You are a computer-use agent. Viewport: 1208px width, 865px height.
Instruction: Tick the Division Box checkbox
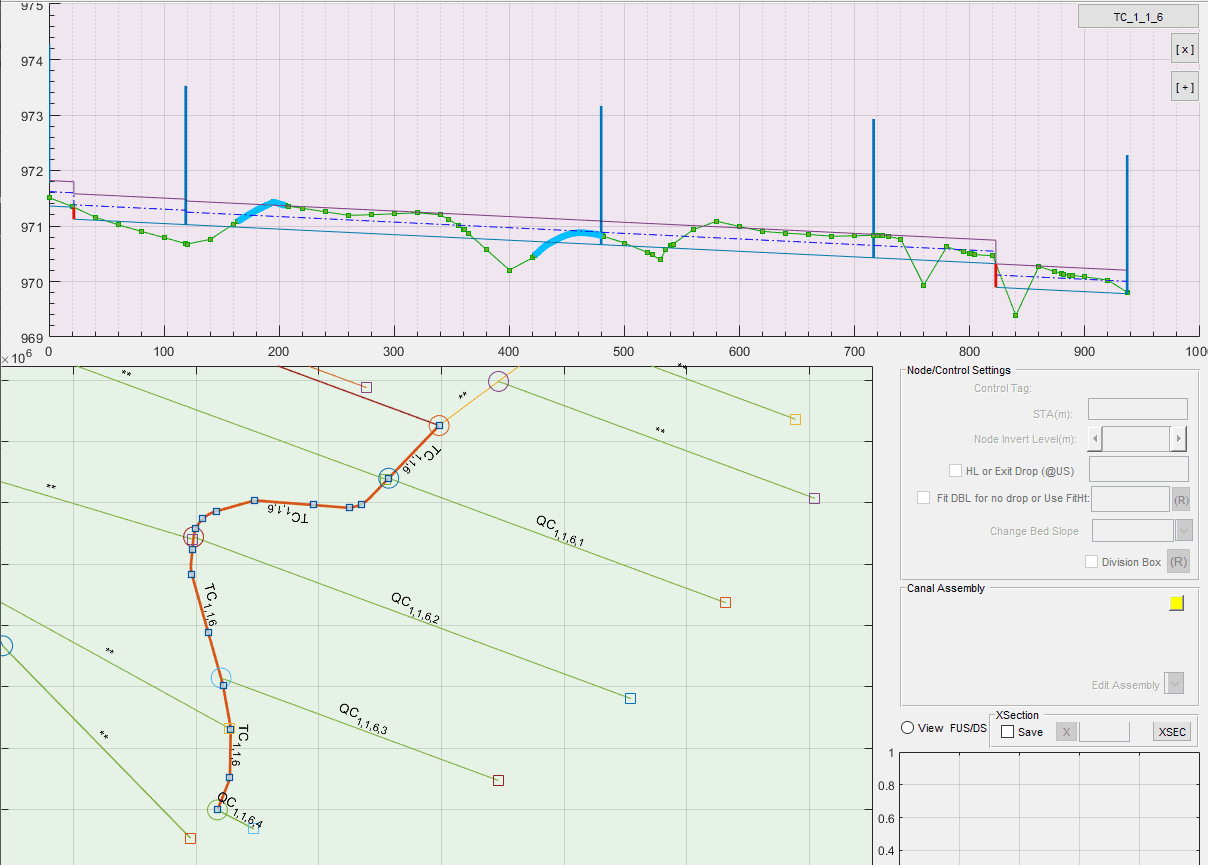click(x=1092, y=562)
